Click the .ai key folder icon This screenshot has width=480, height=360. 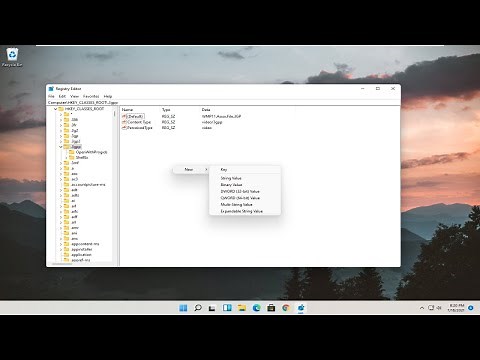(67, 200)
